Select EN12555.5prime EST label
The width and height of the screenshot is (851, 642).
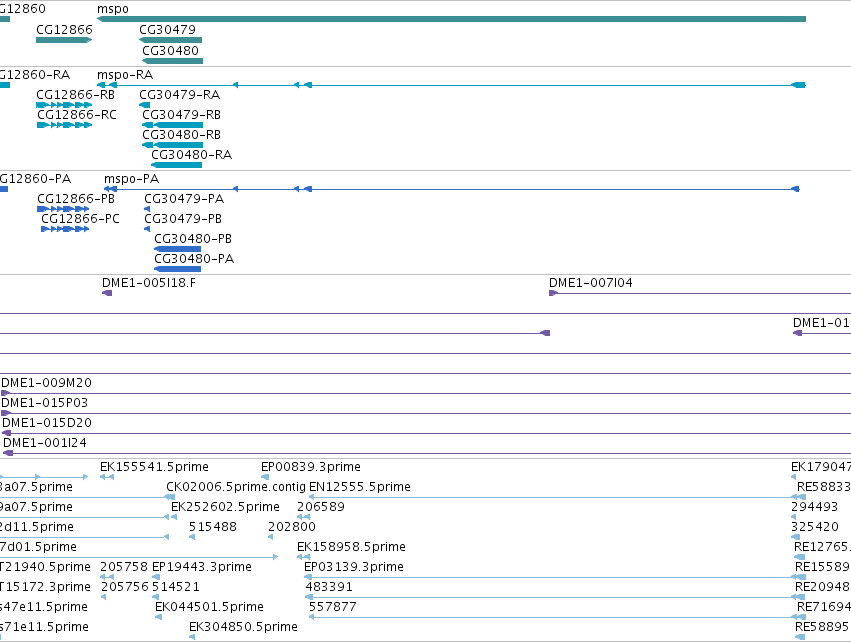[x=360, y=487]
